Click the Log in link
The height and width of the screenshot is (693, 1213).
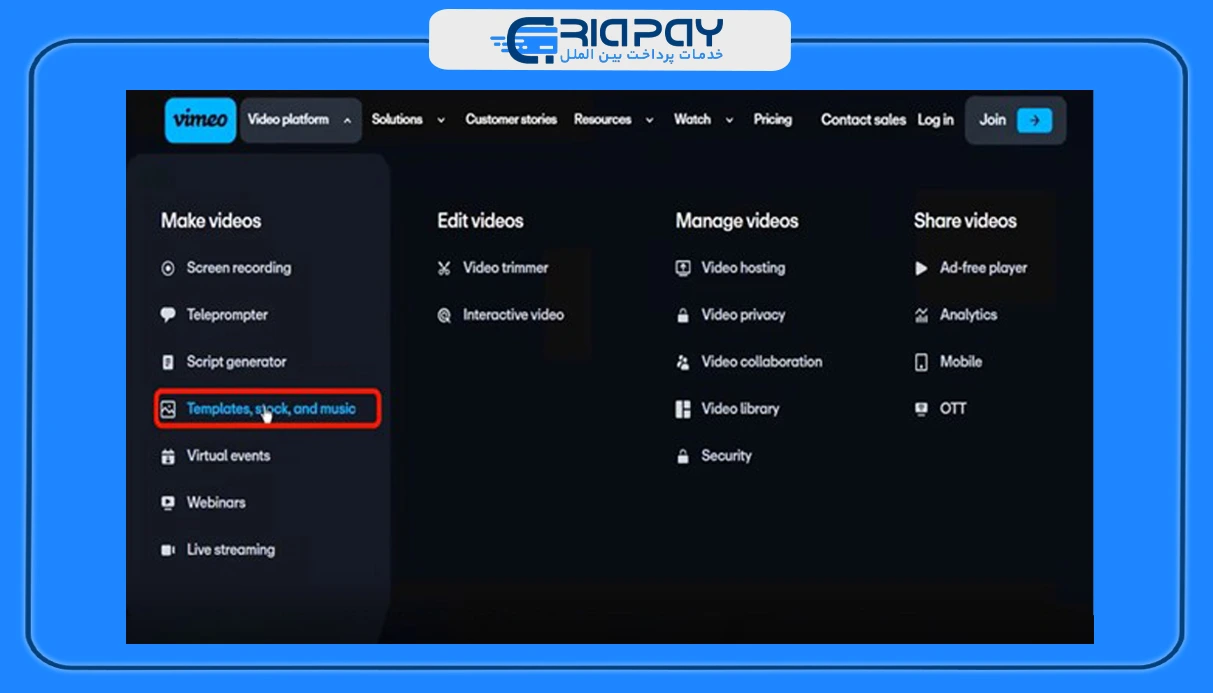tap(936, 119)
